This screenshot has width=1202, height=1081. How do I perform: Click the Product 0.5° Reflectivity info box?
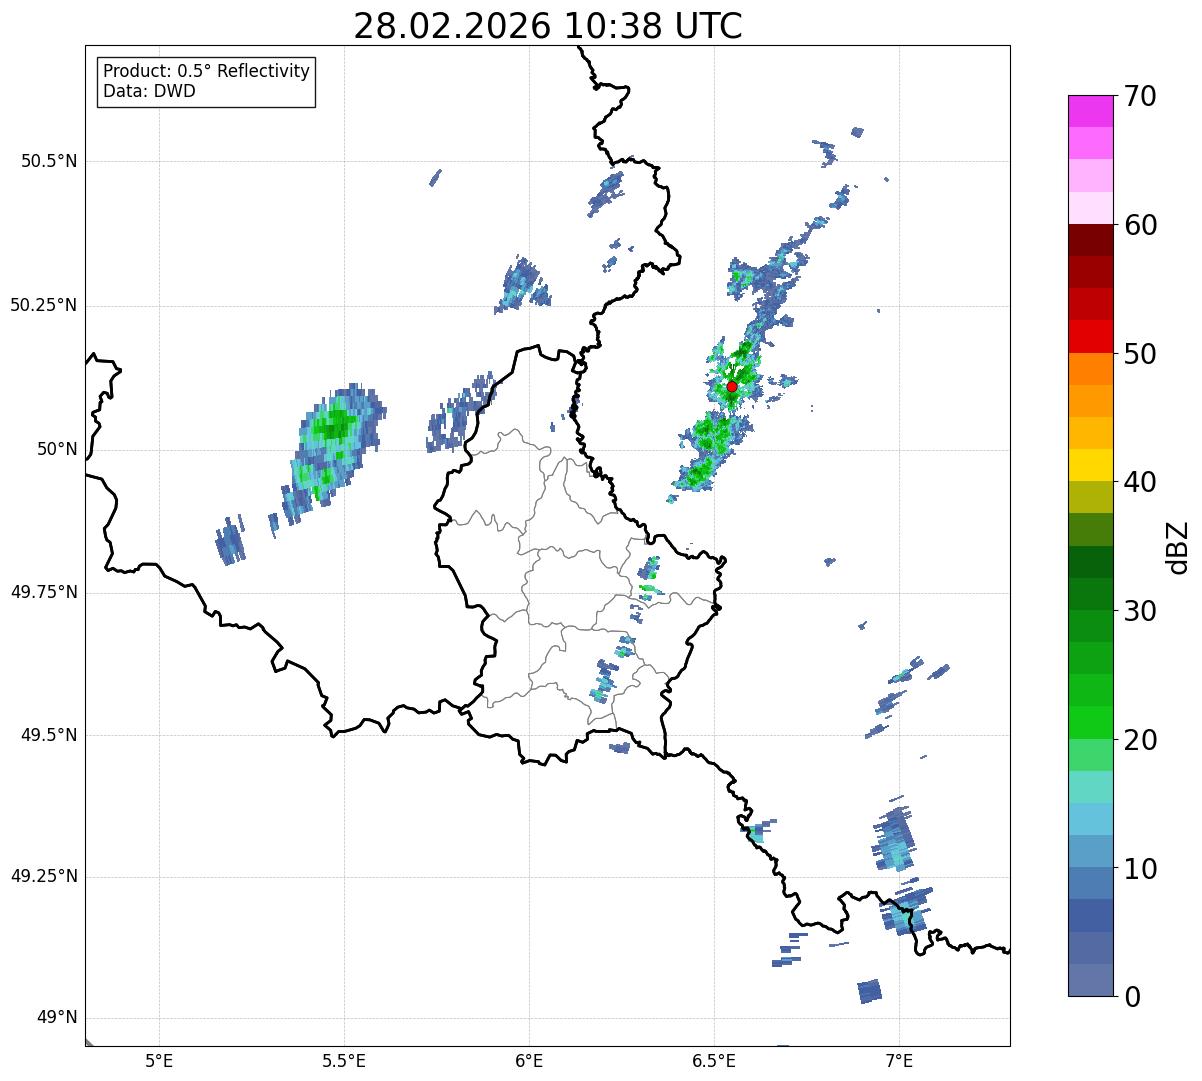click(x=206, y=81)
